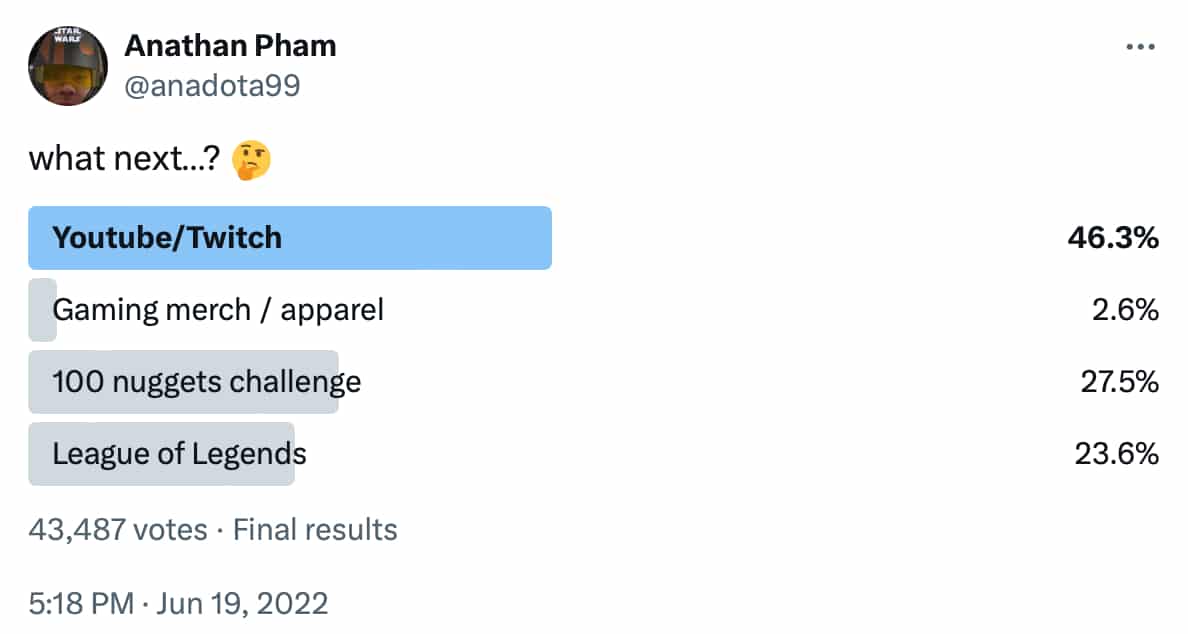Click the 43,487 votes count
The width and height of the screenshot is (1188, 634).
pos(118,529)
